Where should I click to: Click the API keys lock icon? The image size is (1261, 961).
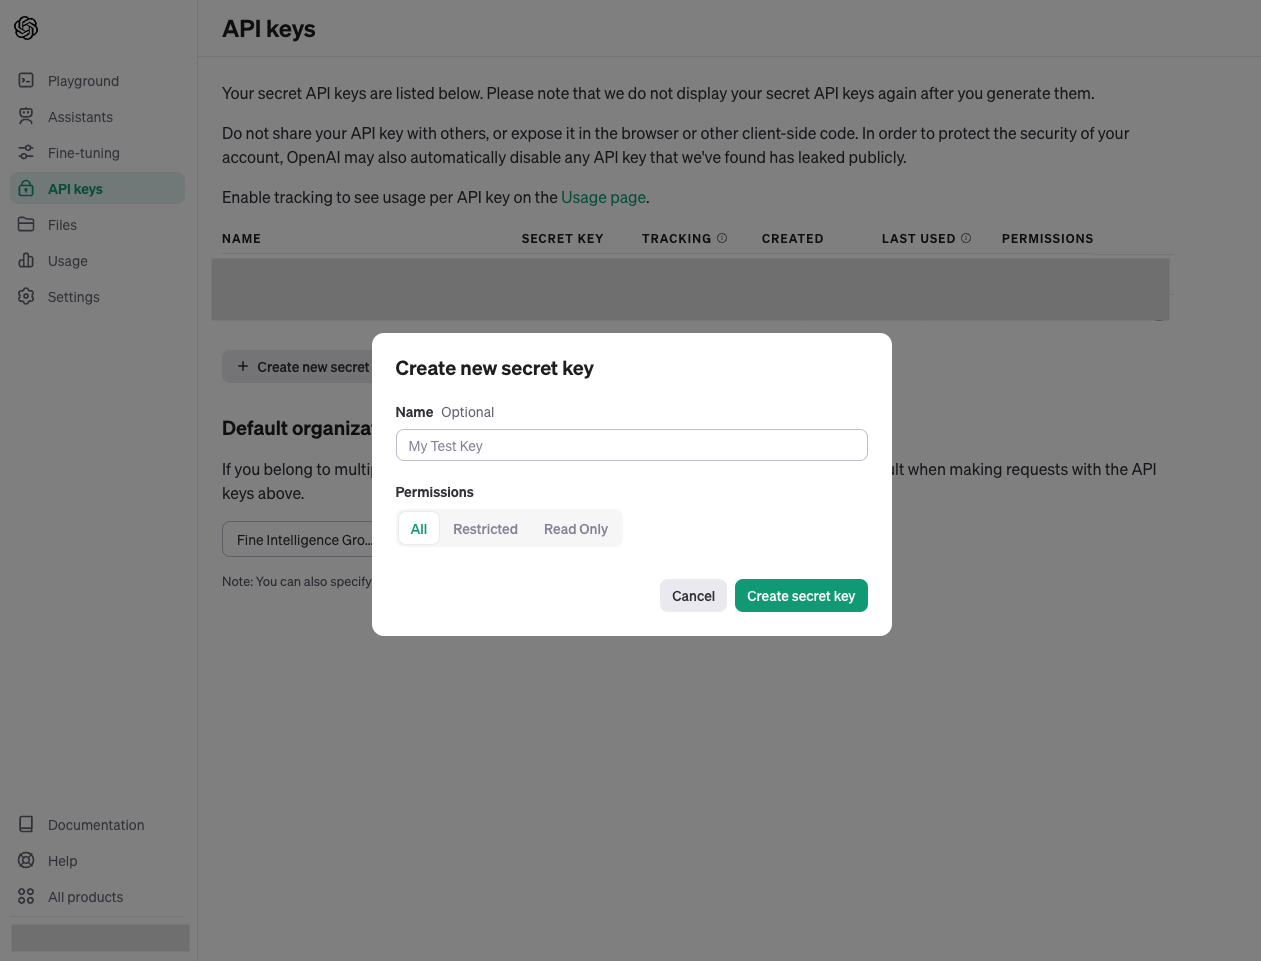(26, 189)
